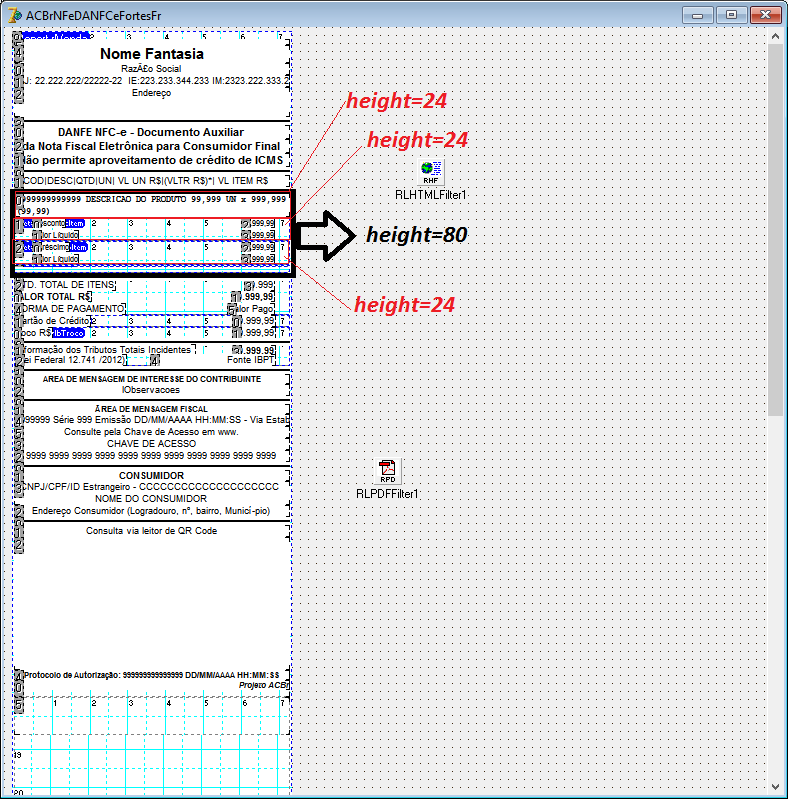The width and height of the screenshot is (788, 799).
Task: Select 'Consulte pela Chave de Acesso em www.'
Action: point(151,432)
